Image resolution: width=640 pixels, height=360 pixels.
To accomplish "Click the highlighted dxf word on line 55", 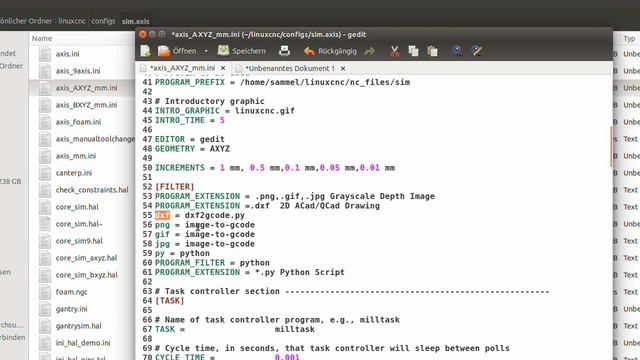I will click(x=162, y=215).
